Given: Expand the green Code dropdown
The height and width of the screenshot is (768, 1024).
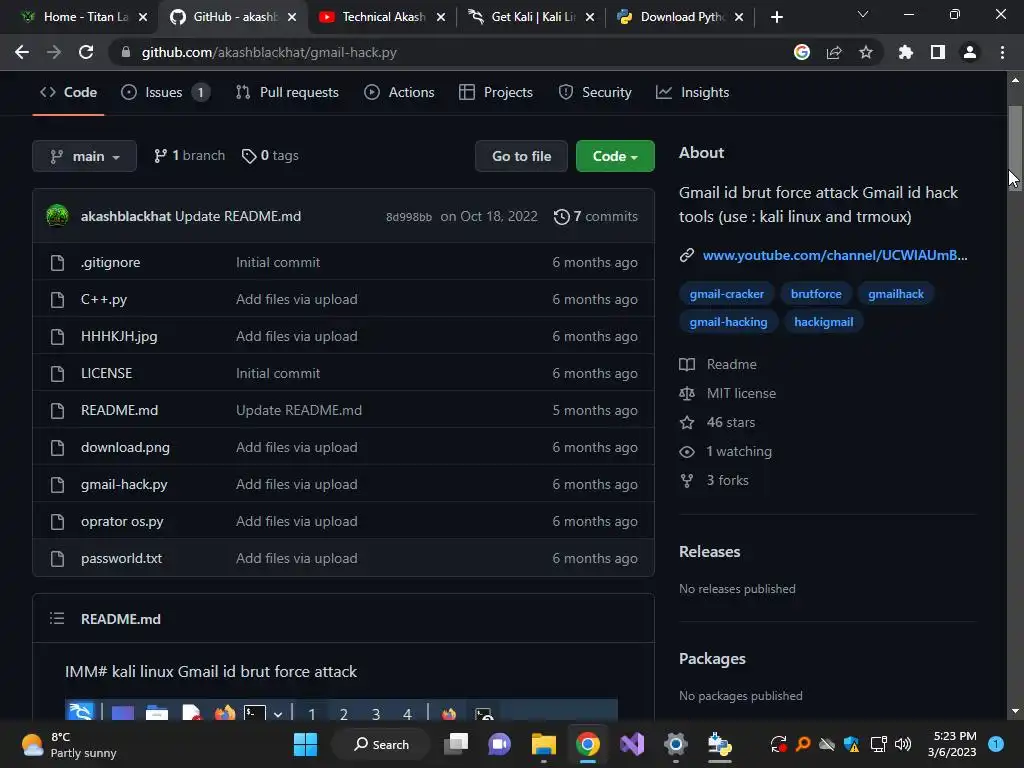Looking at the screenshot, I should click(615, 156).
